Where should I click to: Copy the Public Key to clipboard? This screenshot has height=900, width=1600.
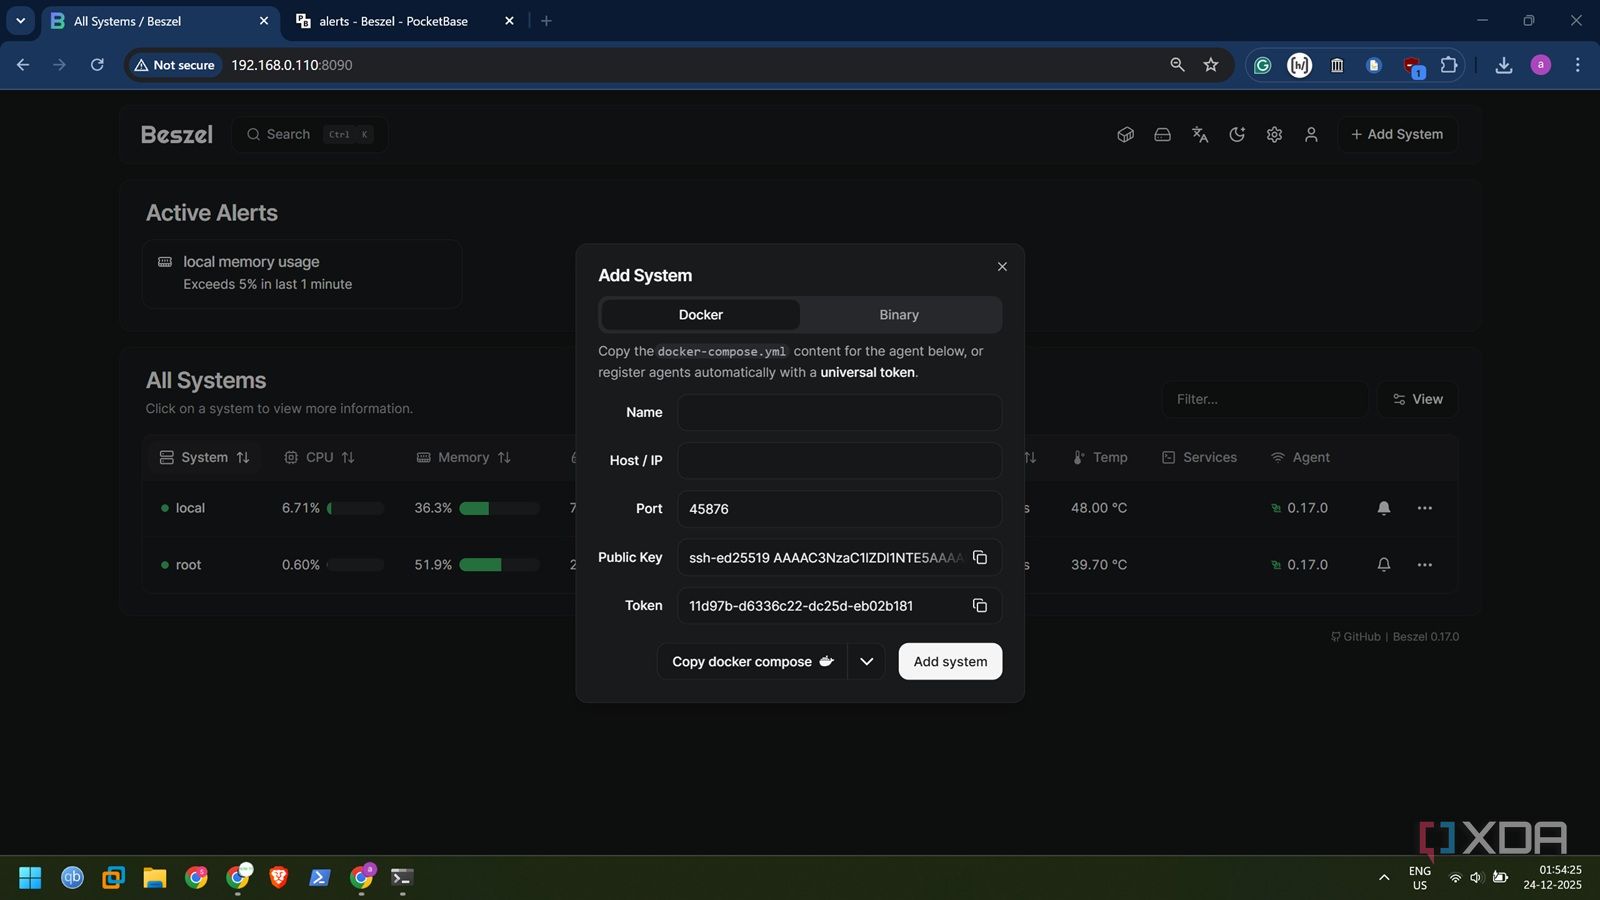click(x=980, y=557)
